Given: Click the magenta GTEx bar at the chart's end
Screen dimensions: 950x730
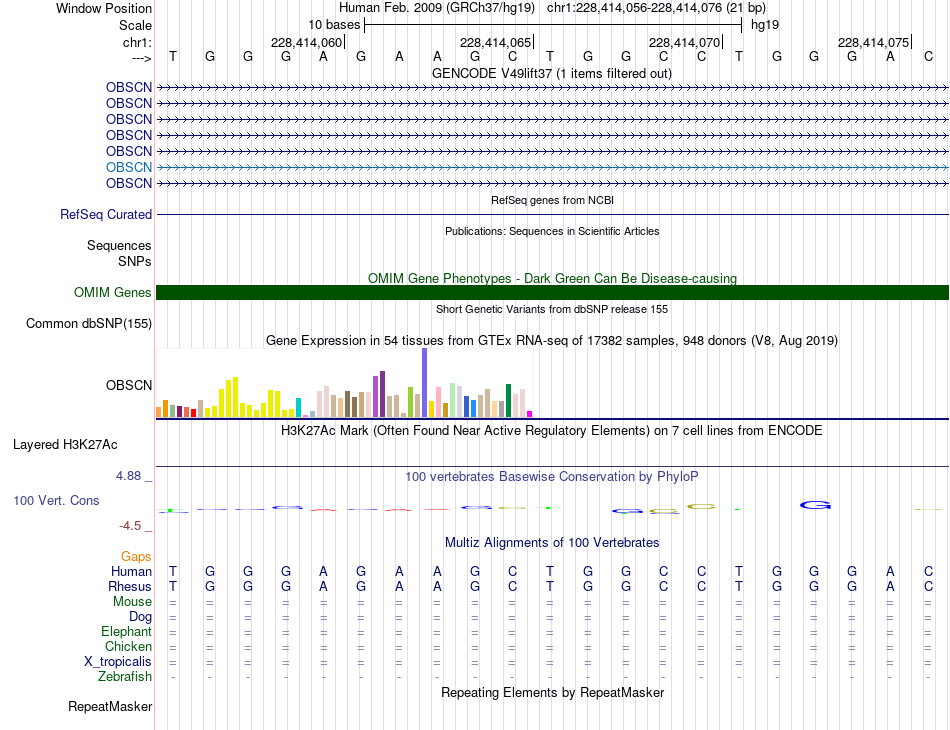Looking at the screenshot, I should coord(530,414).
